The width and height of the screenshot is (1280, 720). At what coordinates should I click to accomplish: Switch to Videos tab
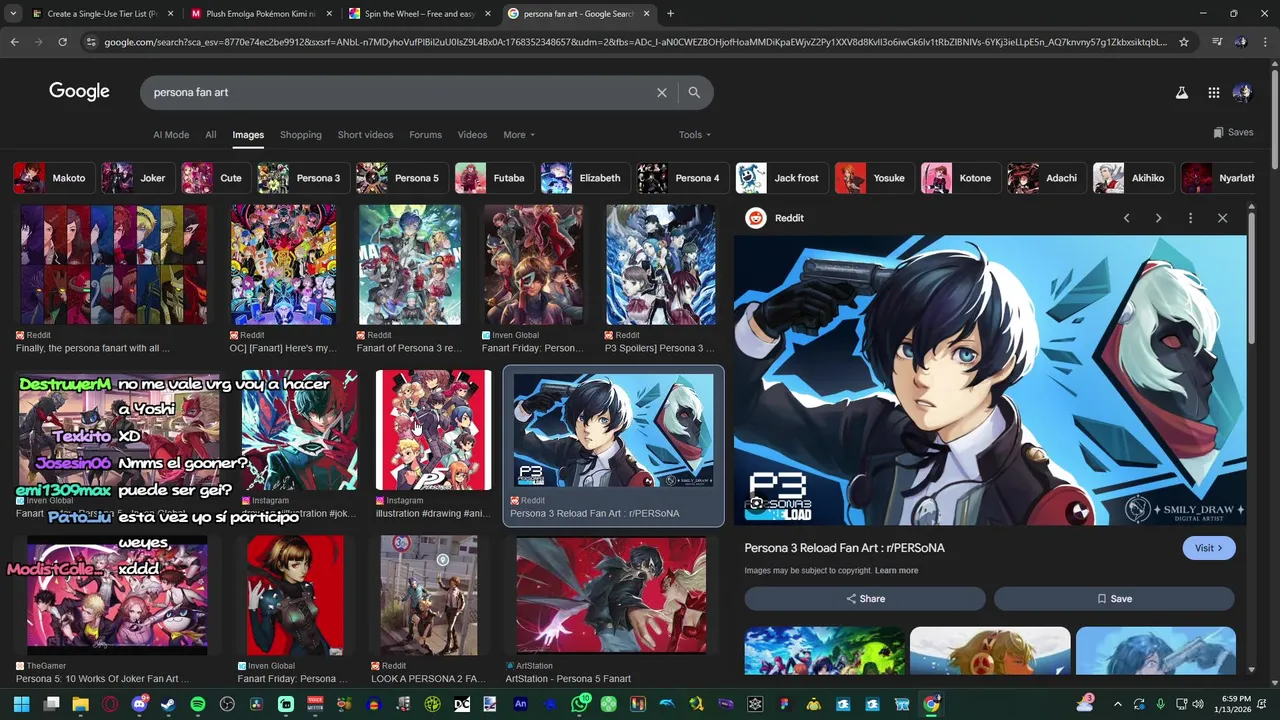pos(472,135)
